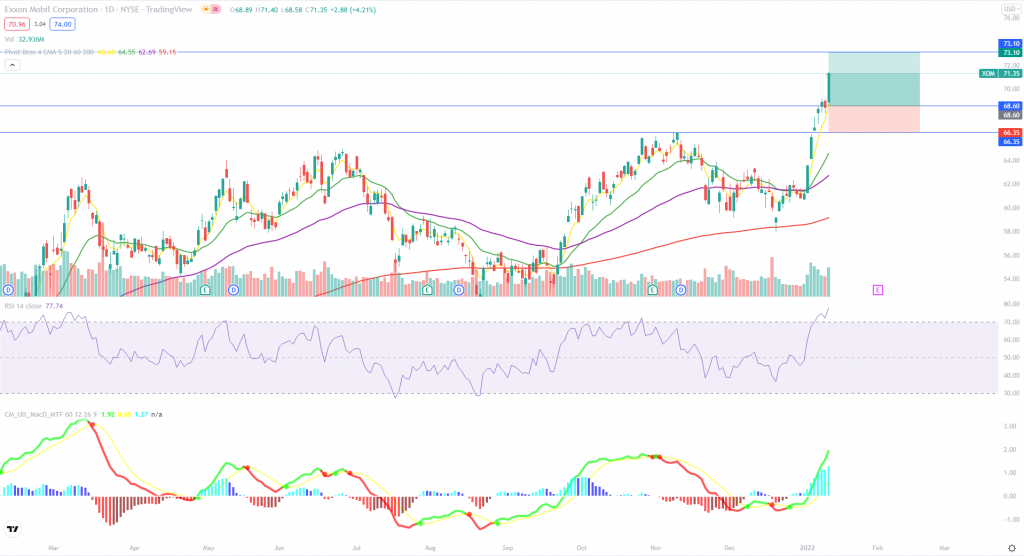The height and width of the screenshot is (556, 1024).
Task: Click the 64.00 price scale value
Action: click(1012, 161)
